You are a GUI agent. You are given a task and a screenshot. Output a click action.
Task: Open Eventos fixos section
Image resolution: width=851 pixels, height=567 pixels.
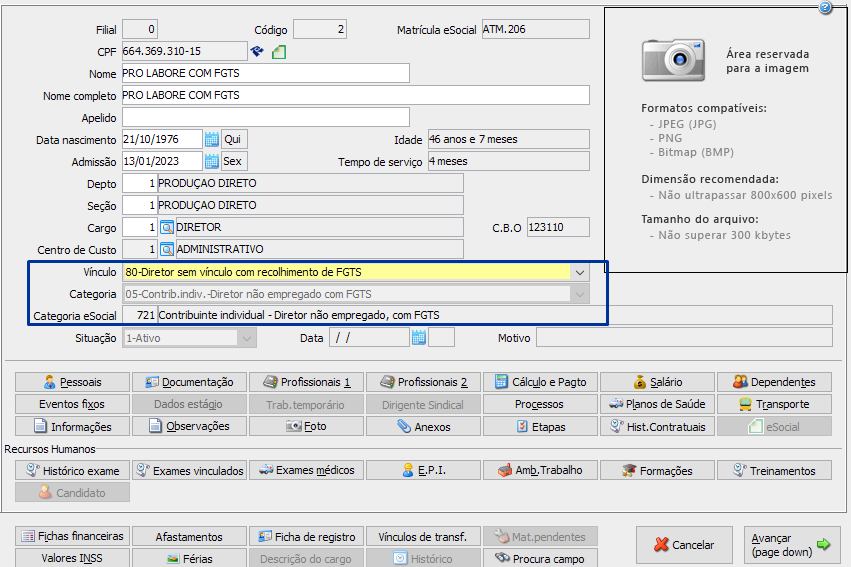pos(72,404)
